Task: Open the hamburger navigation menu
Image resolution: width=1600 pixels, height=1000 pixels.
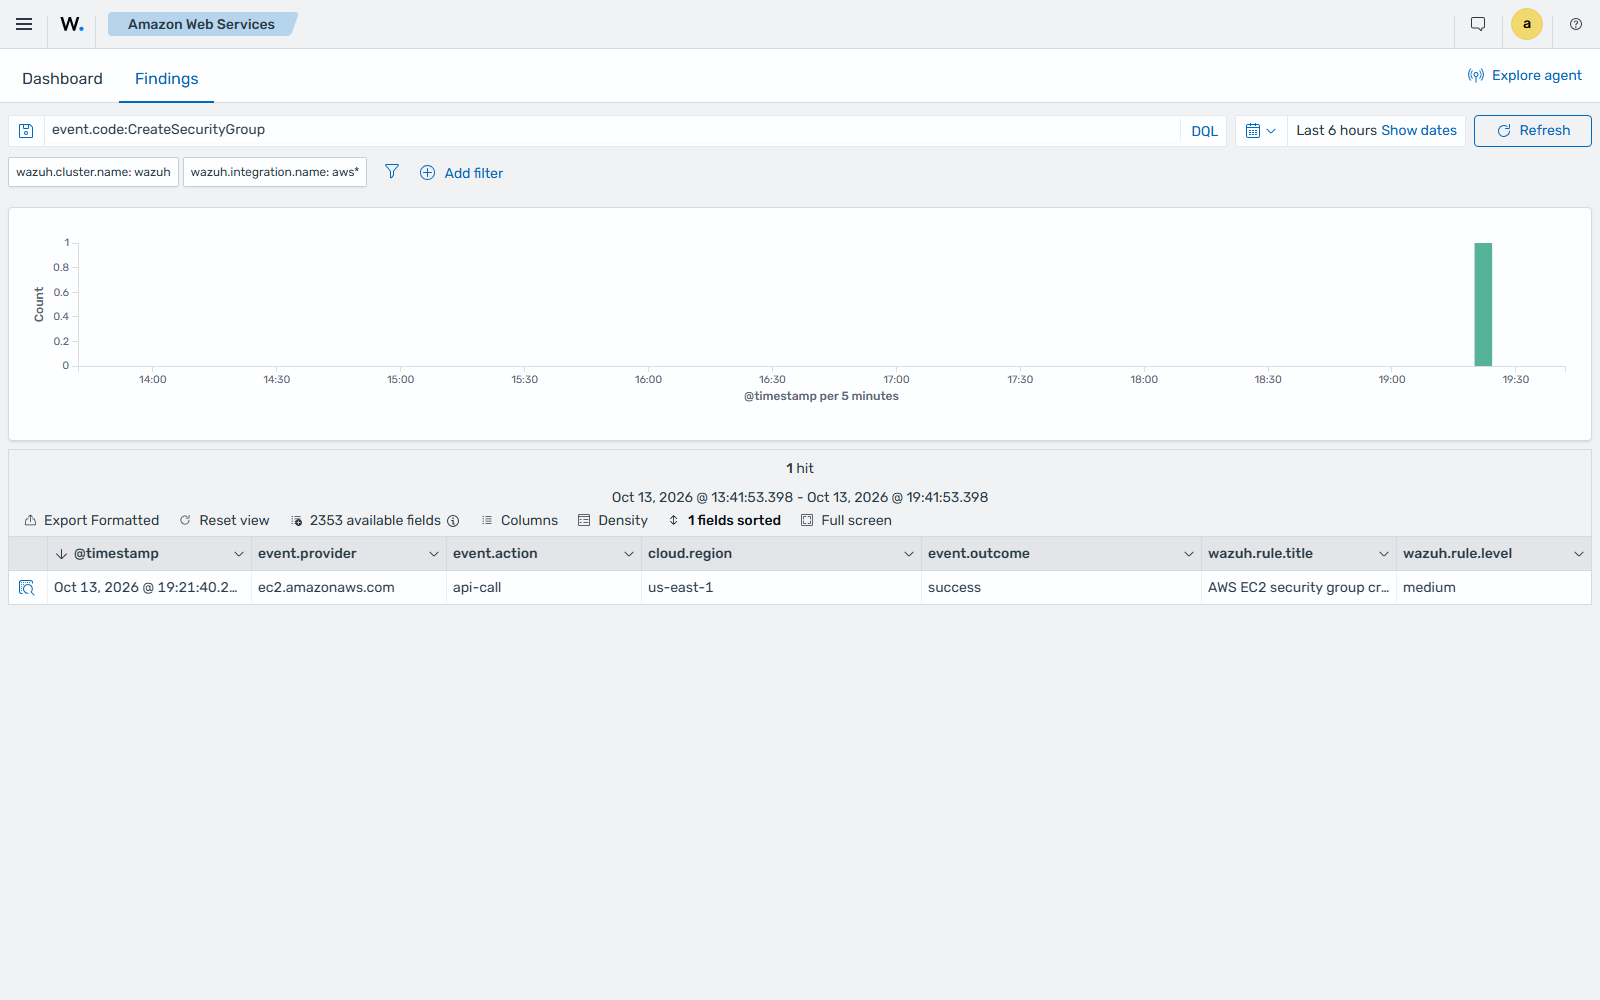Action: tap(24, 24)
